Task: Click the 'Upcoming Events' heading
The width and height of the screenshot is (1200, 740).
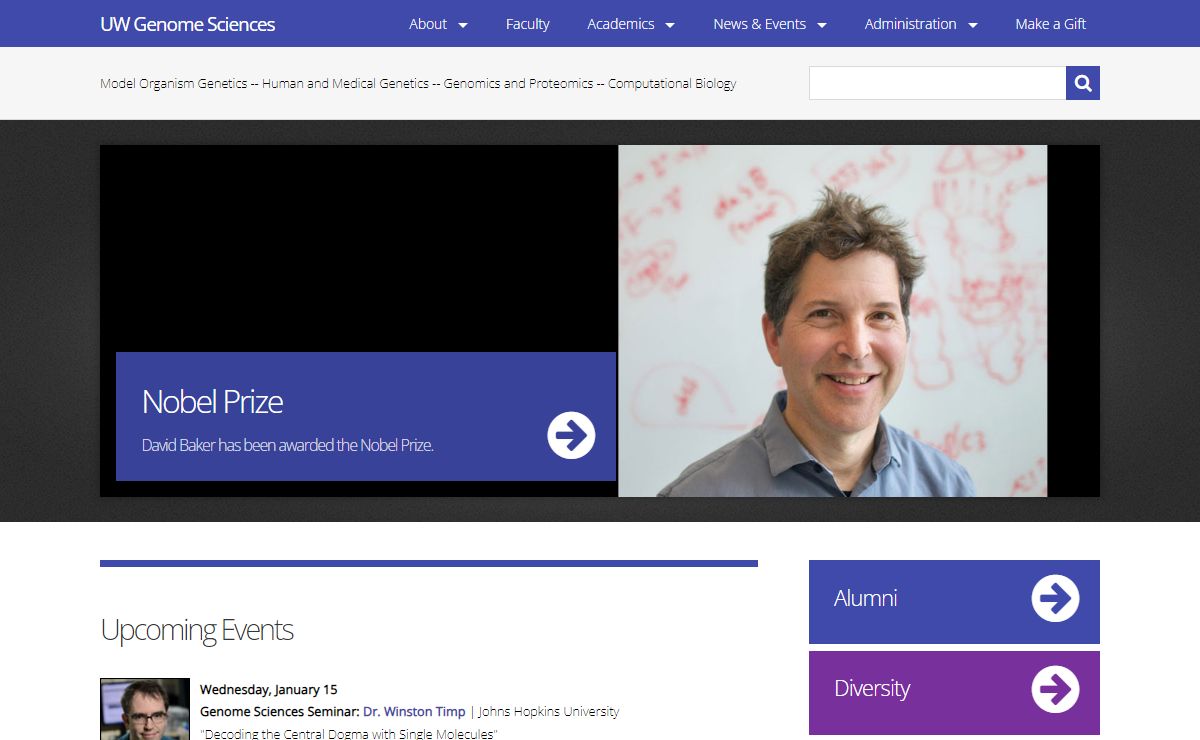Action: click(x=197, y=630)
